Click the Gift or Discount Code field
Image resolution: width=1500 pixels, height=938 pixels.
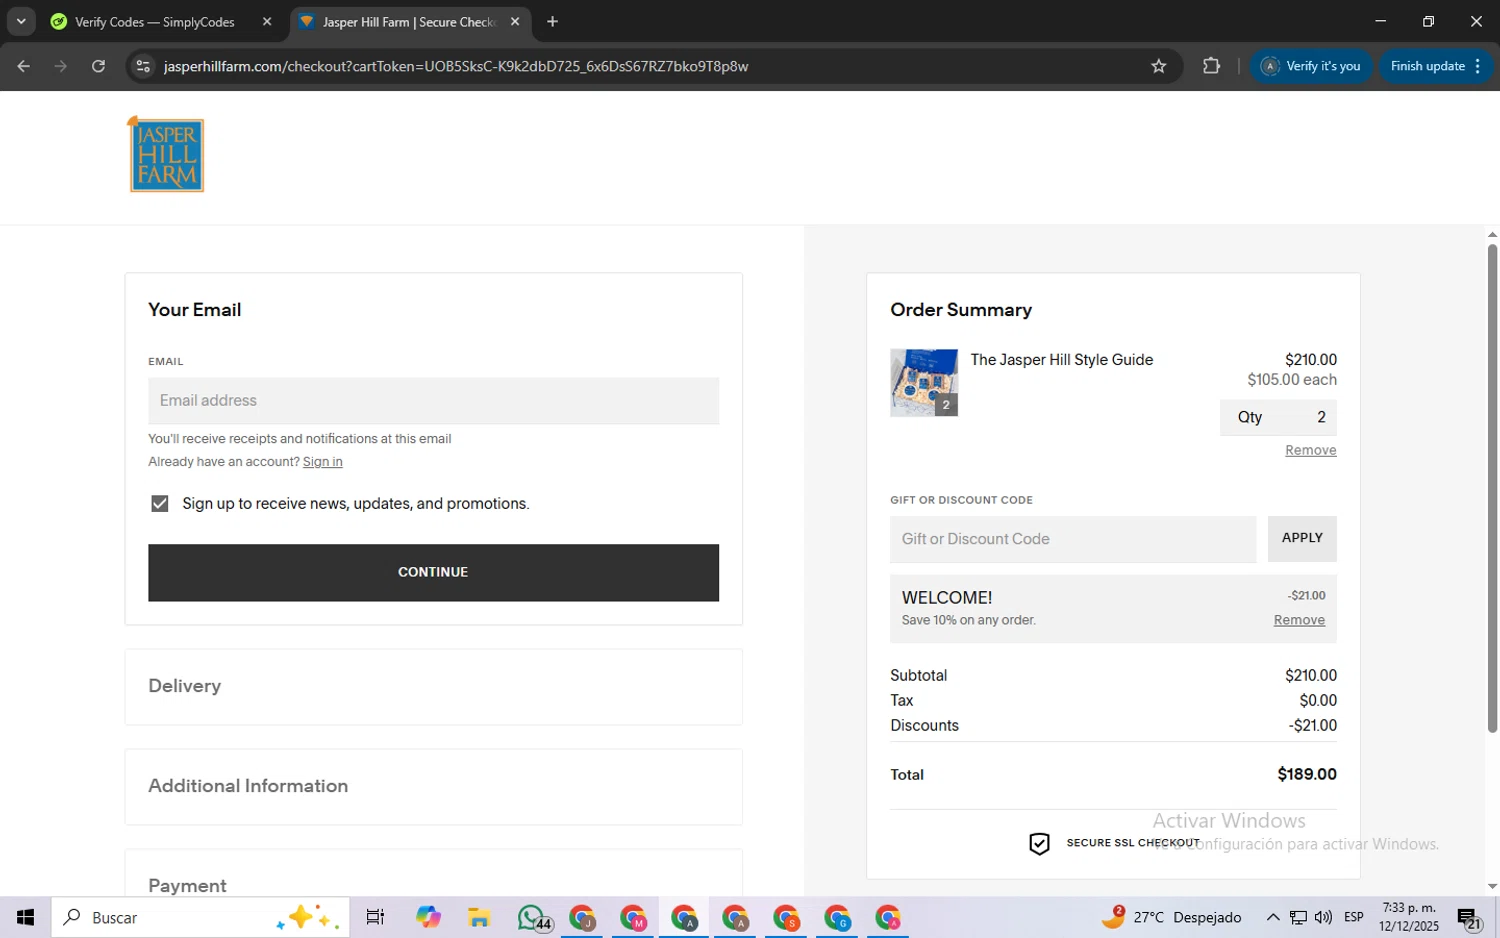1073,539
